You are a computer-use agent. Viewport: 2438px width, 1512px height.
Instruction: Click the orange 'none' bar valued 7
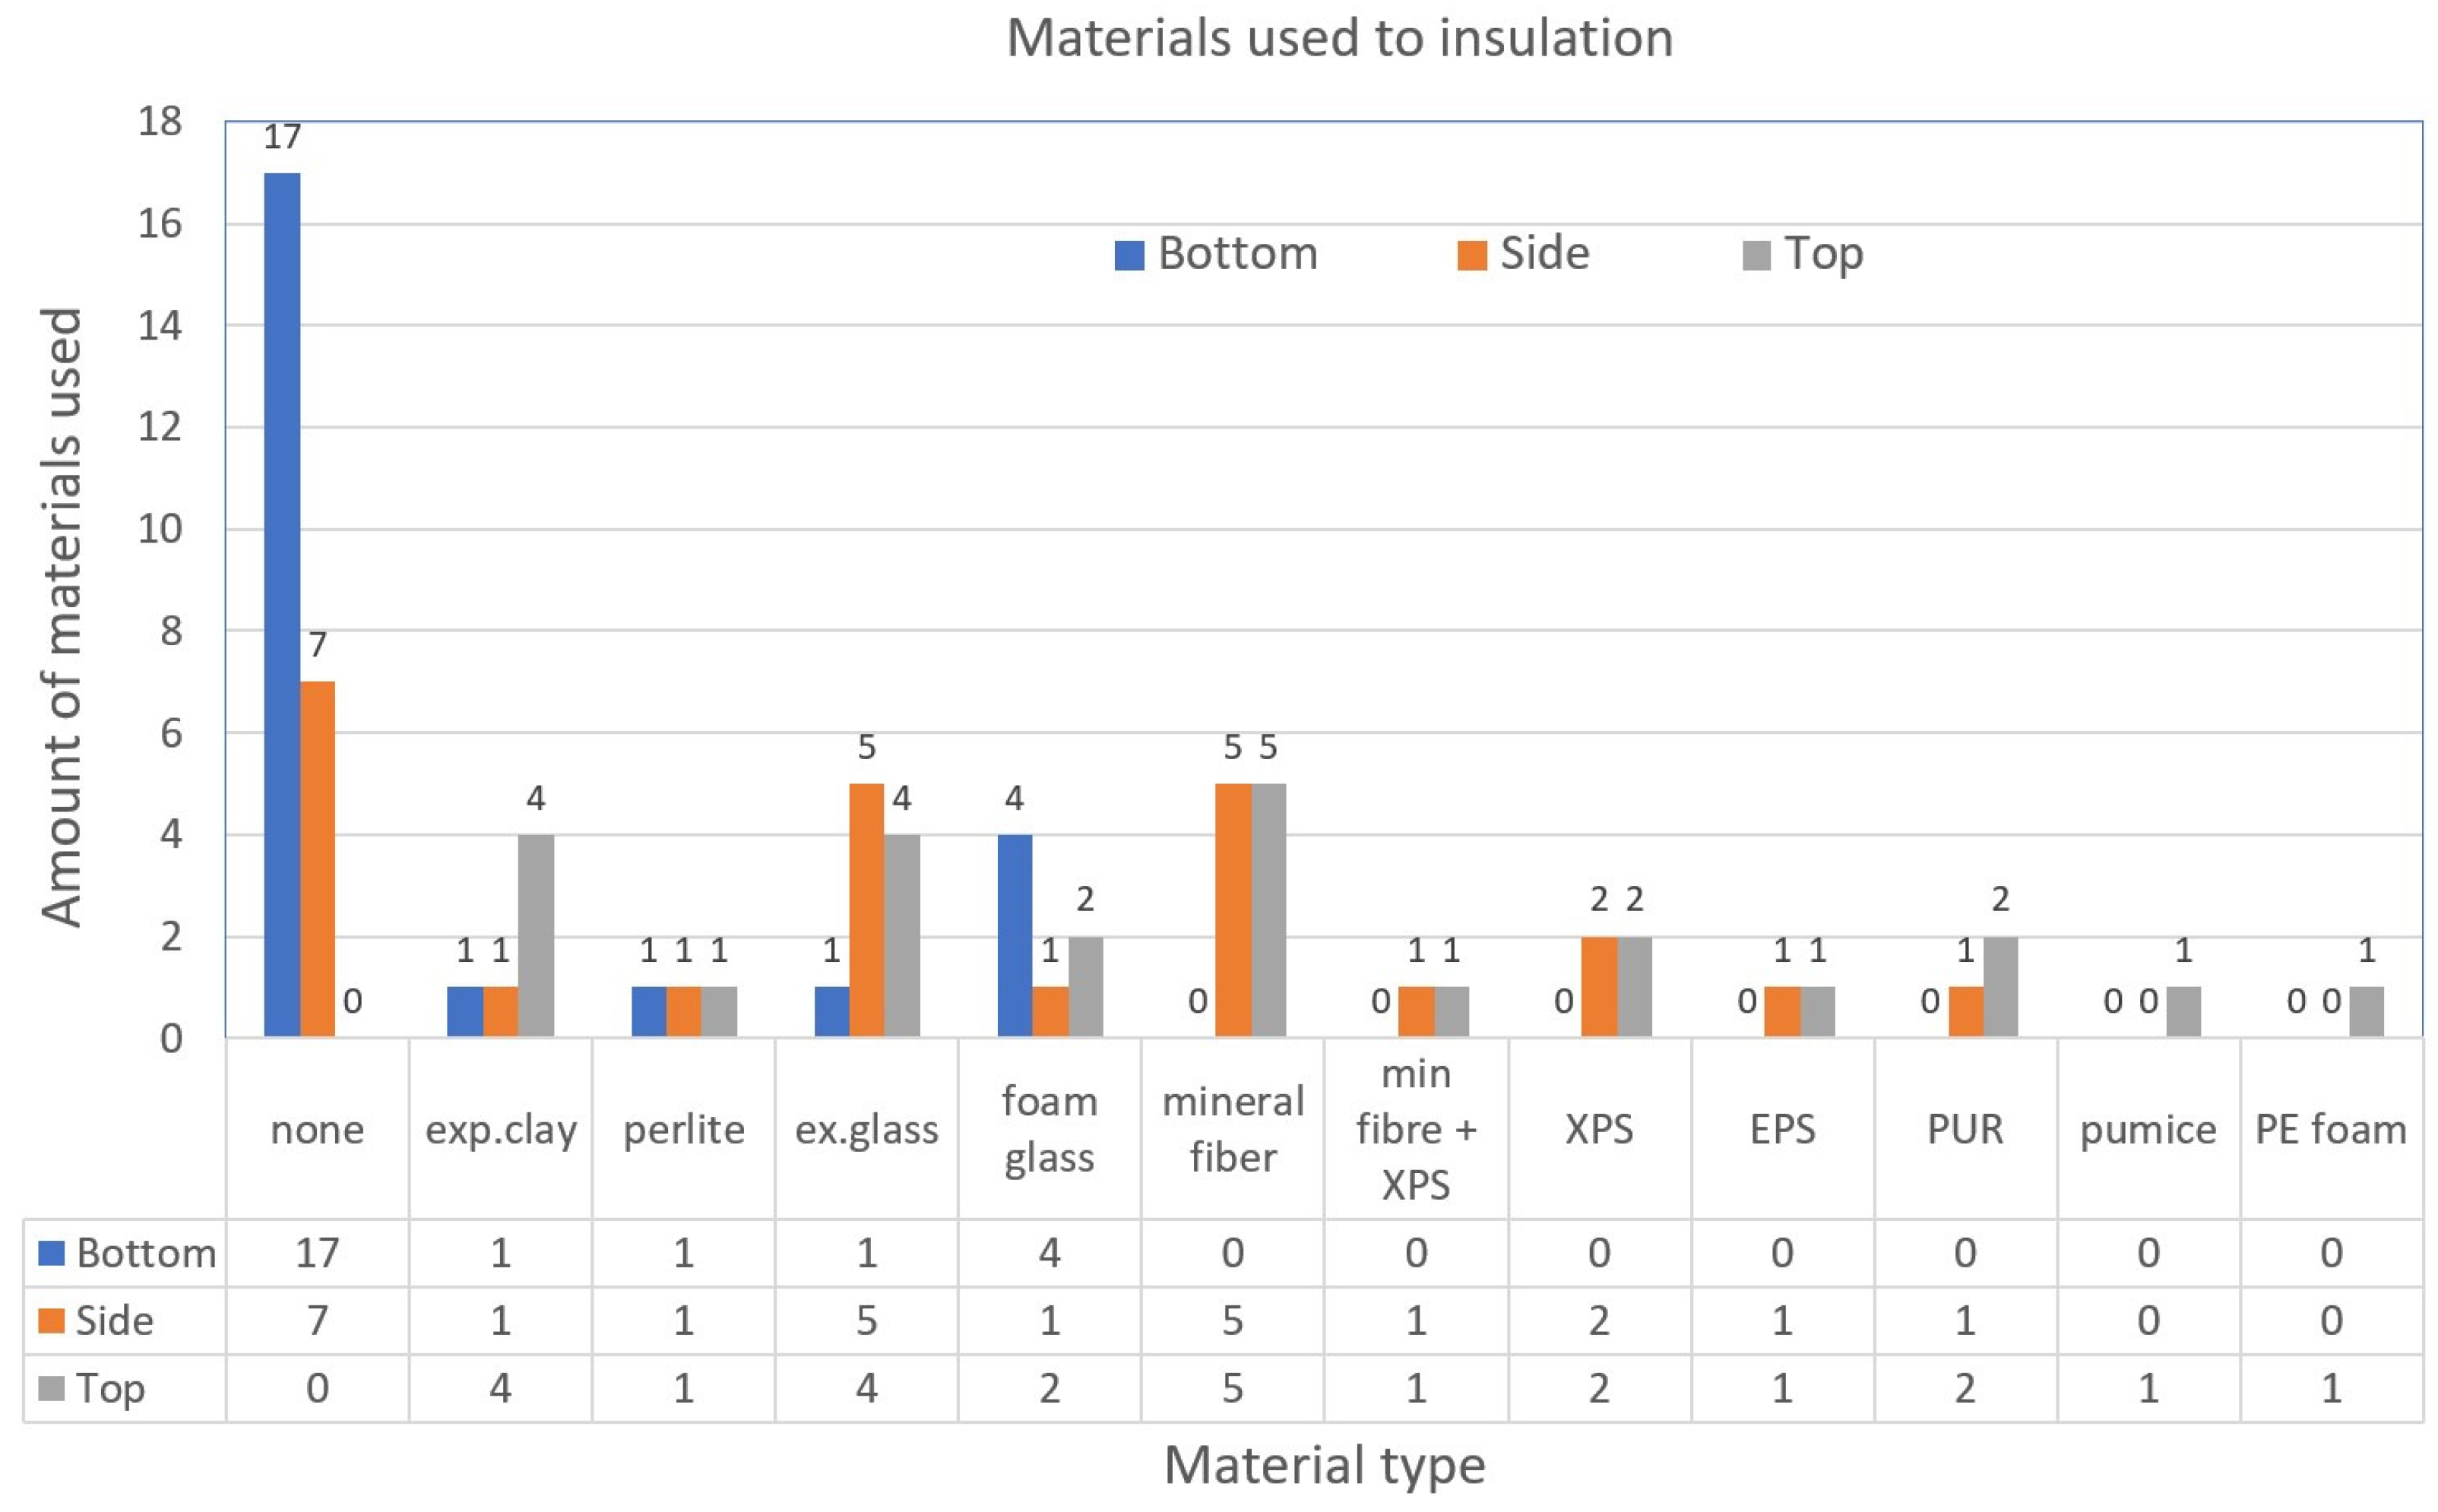click(x=317, y=858)
